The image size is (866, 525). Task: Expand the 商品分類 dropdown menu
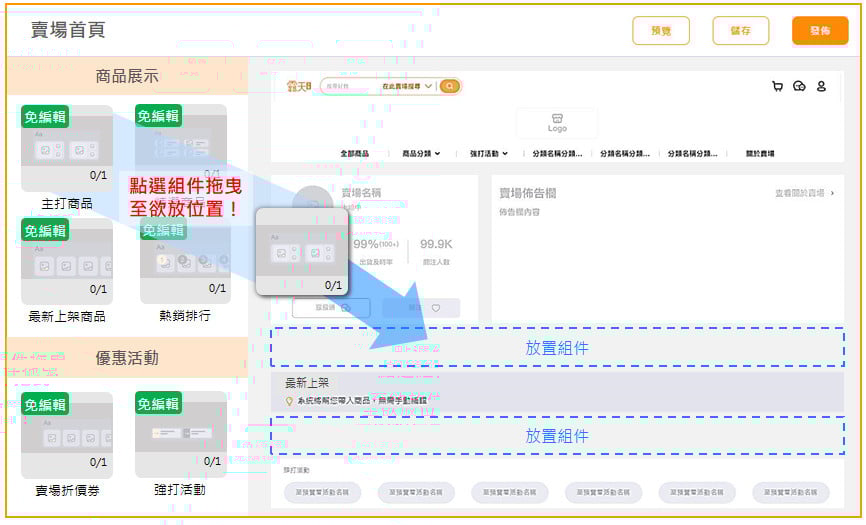pyautogui.click(x=421, y=154)
